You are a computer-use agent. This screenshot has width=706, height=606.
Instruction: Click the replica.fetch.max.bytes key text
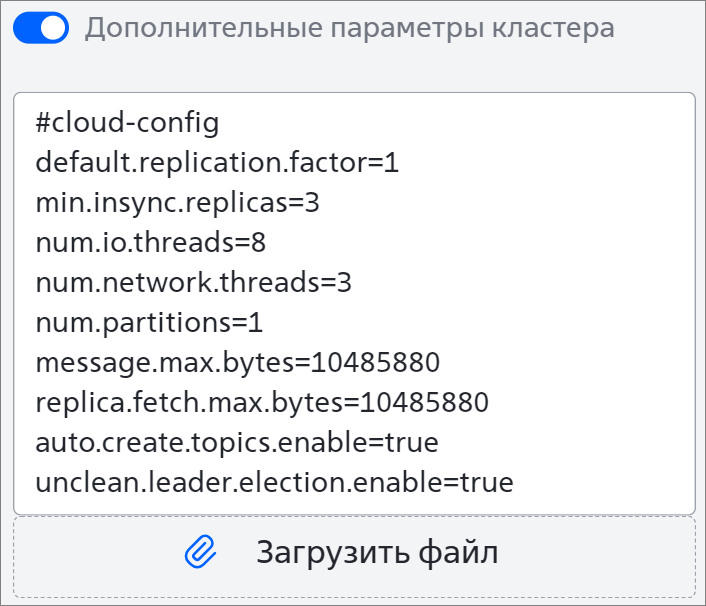[x=190, y=402]
